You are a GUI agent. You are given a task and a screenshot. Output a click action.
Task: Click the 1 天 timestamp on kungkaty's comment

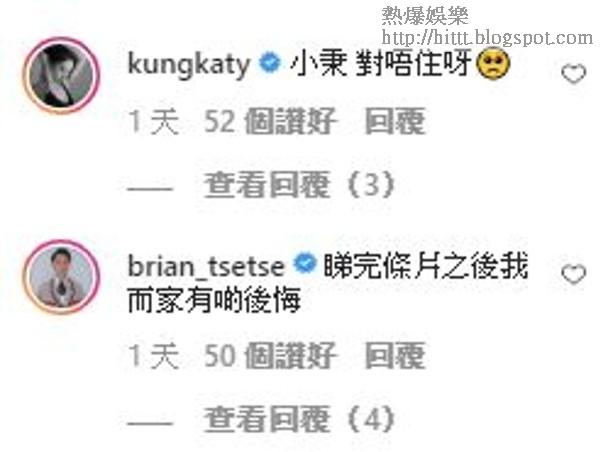pos(154,122)
